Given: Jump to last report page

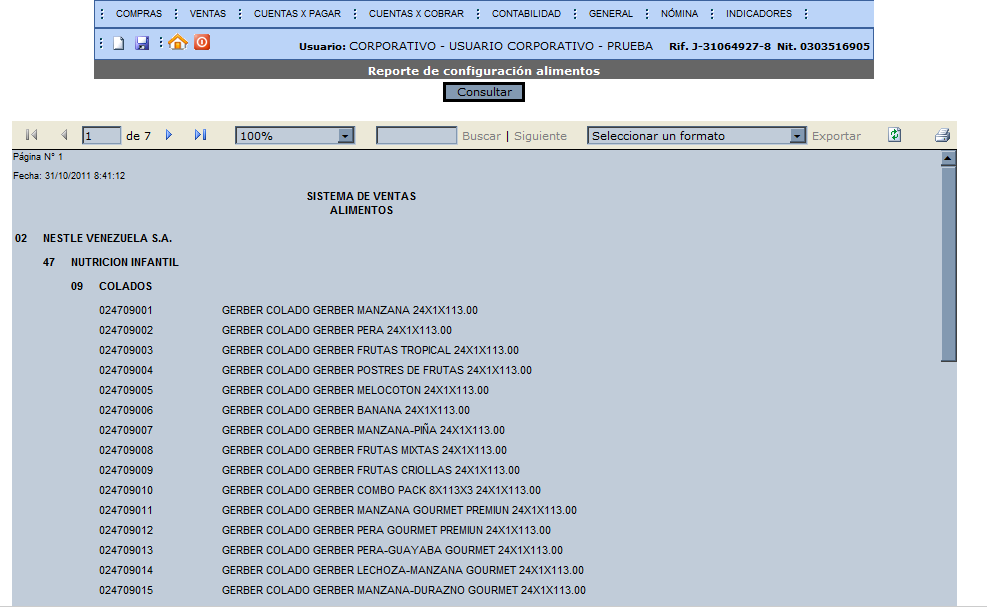Looking at the screenshot, I should pos(200,135).
